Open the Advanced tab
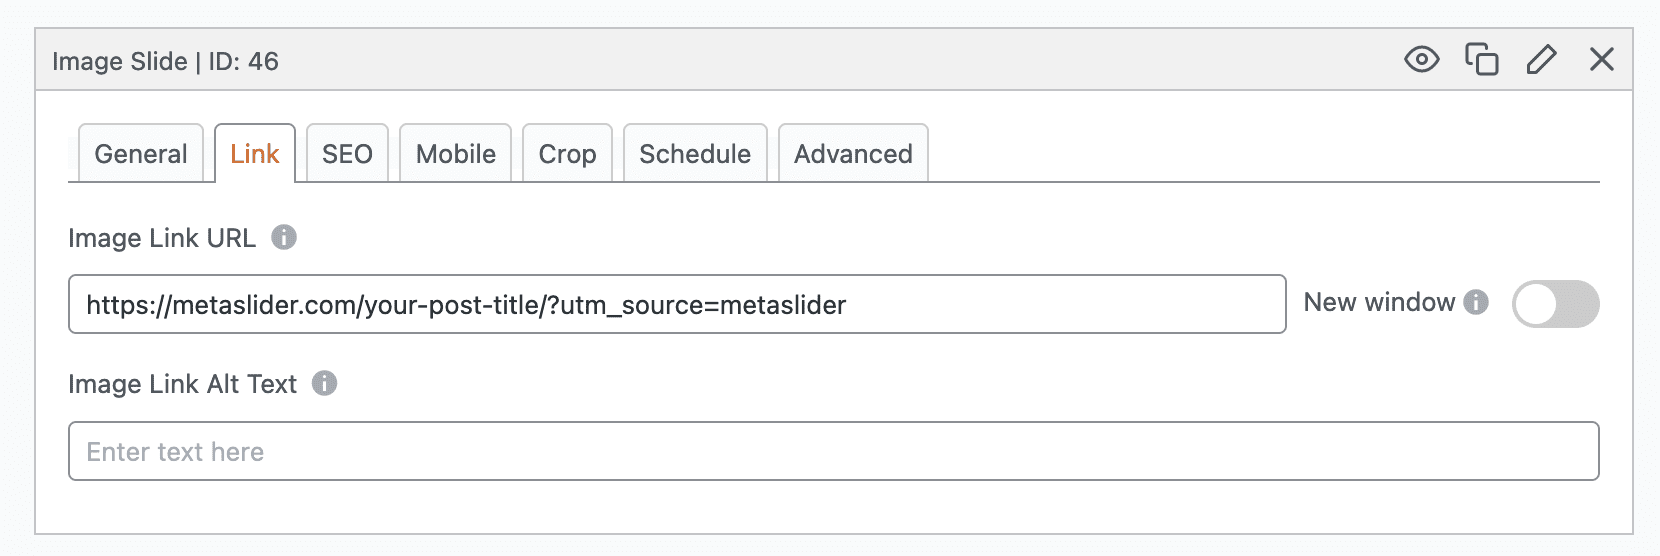The width and height of the screenshot is (1660, 556). (x=853, y=154)
